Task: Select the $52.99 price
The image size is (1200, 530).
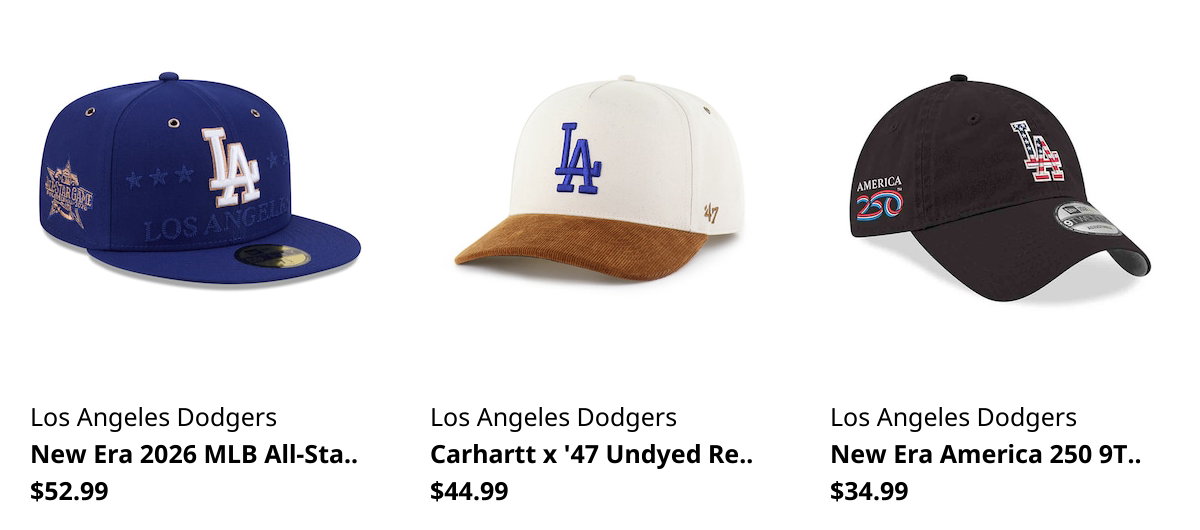Action: pos(70,491)
